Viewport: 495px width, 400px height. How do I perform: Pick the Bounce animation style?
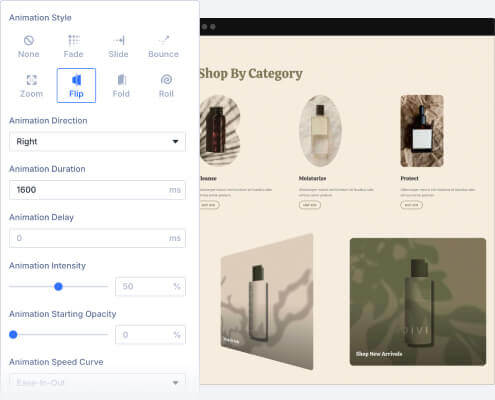(x=163, y=46)
